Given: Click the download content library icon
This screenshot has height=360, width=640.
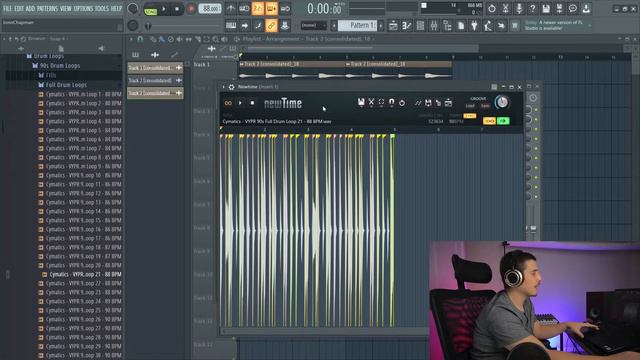Looking at the screenshot, I should click(586, 9).
